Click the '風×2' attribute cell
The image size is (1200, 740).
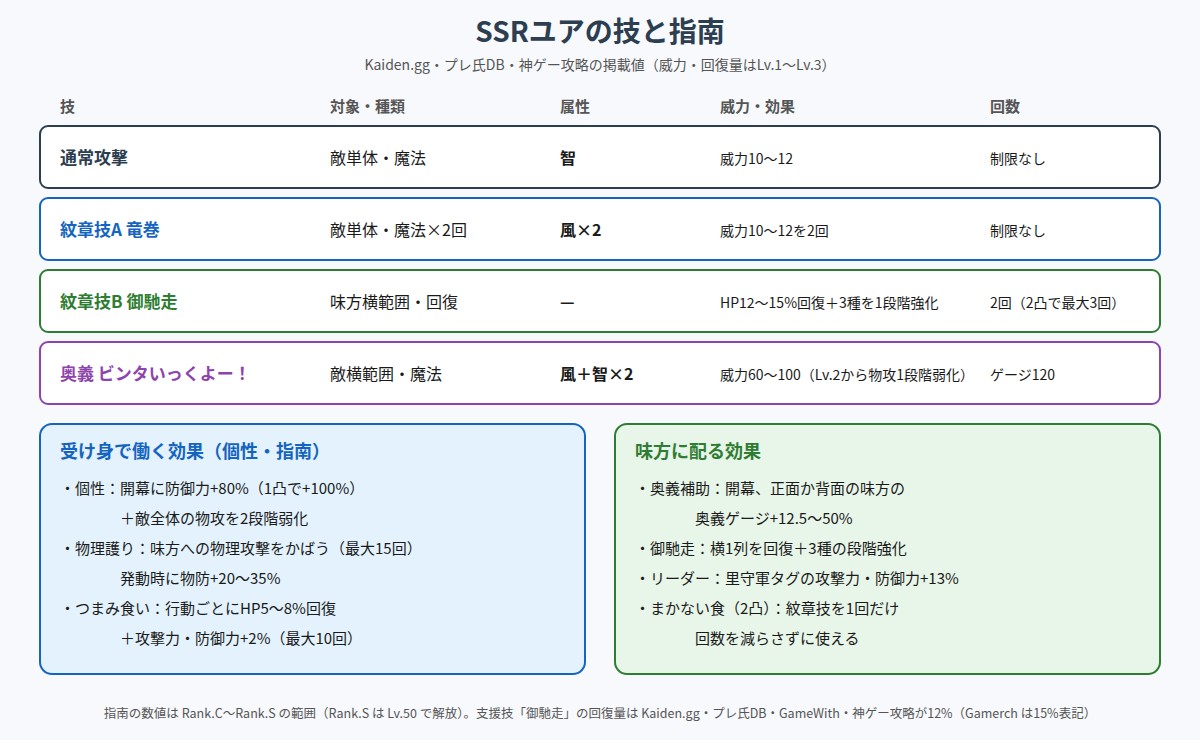point(581,230)
